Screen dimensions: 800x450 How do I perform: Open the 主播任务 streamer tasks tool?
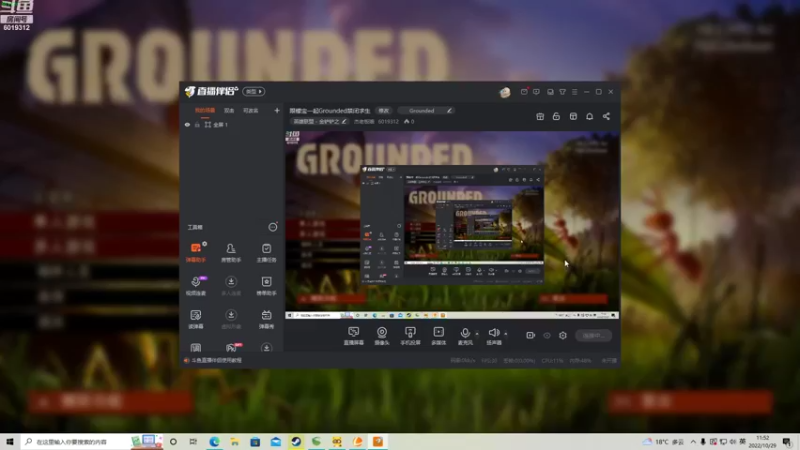266,252
